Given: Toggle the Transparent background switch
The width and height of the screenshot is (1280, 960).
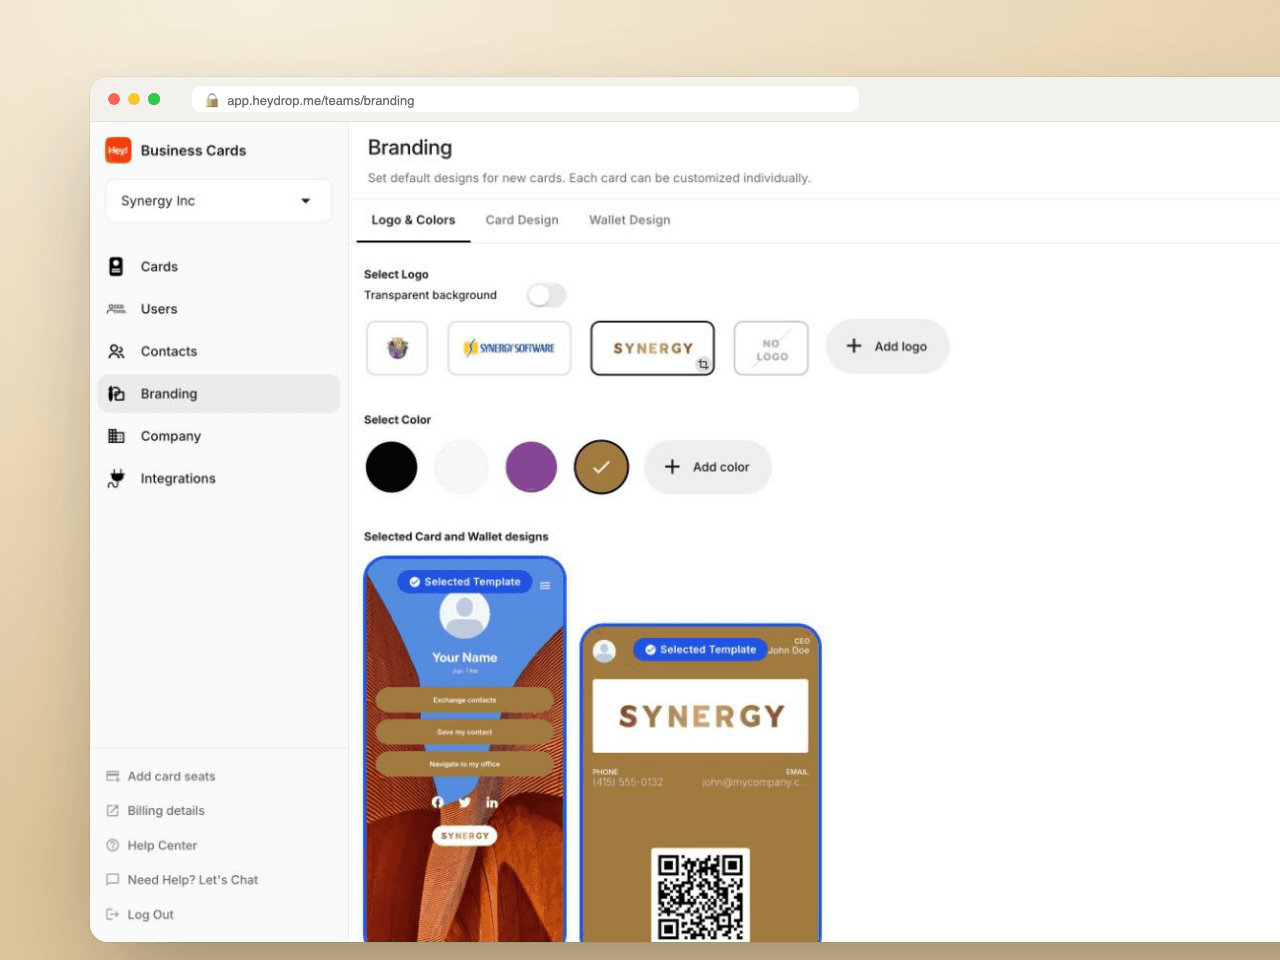Looking at the screenshot, I should [x=547, y=295].
